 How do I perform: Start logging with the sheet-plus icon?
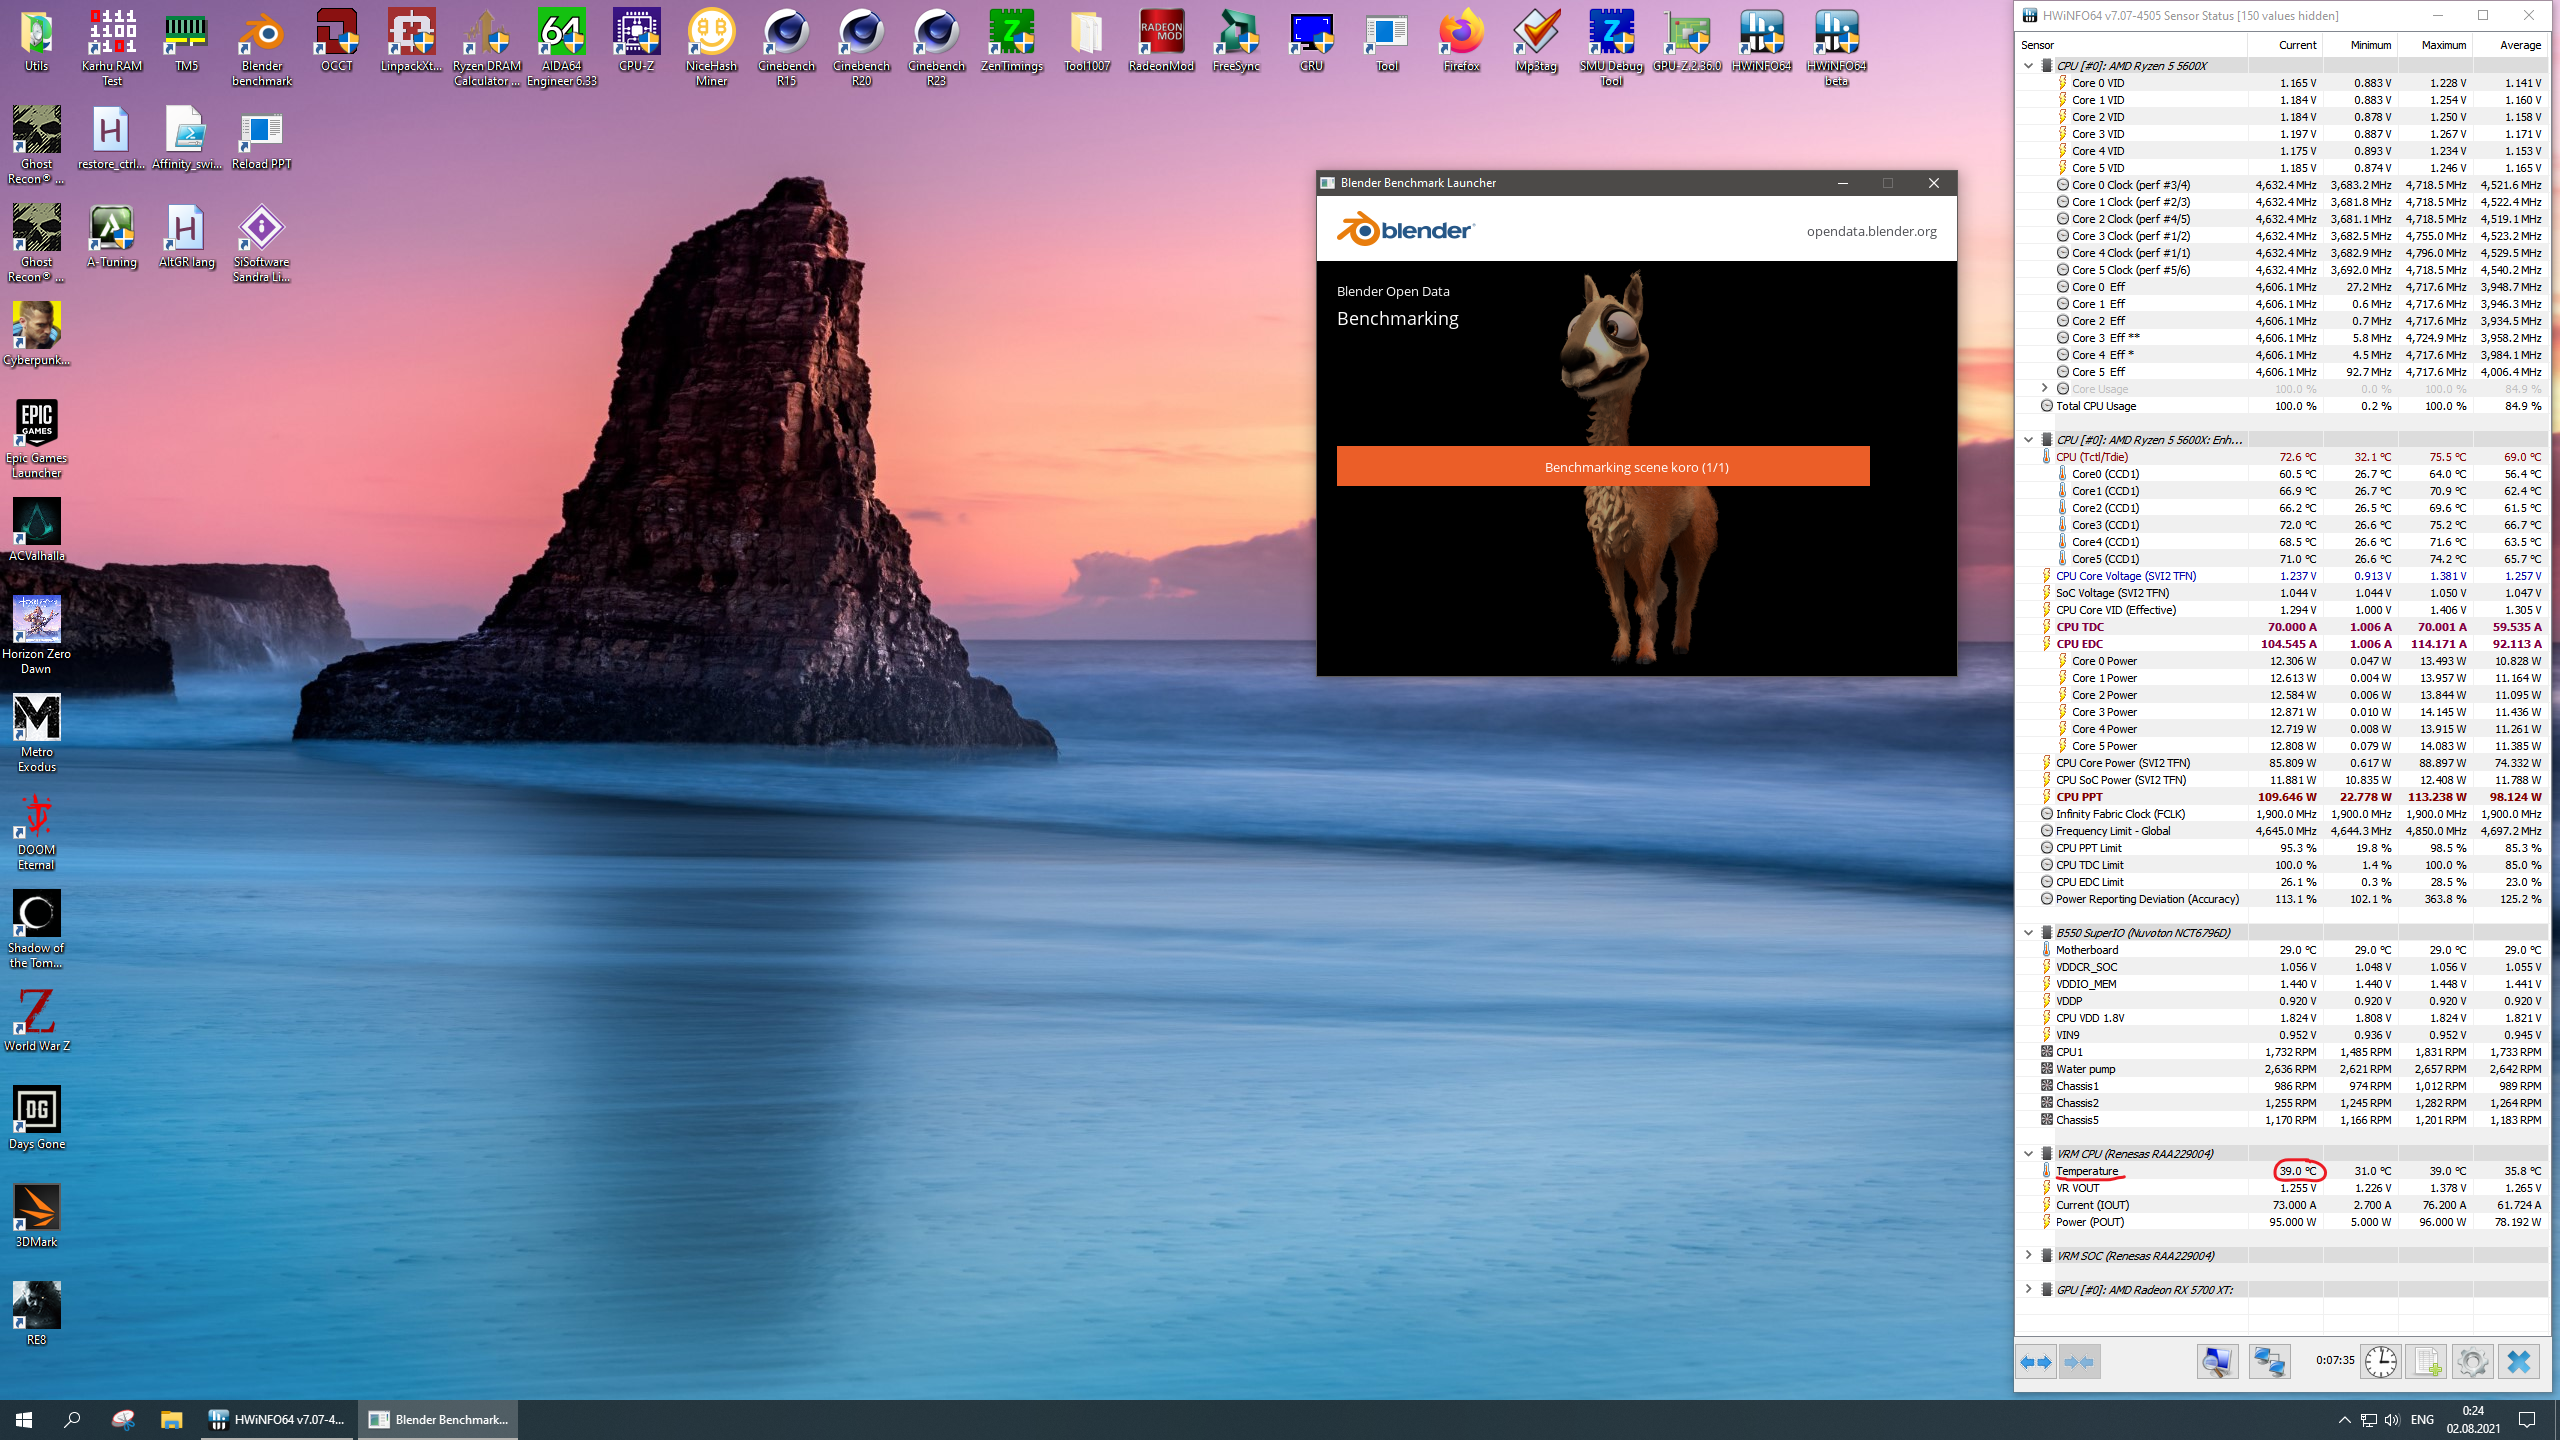(x=2426, y=1362)
